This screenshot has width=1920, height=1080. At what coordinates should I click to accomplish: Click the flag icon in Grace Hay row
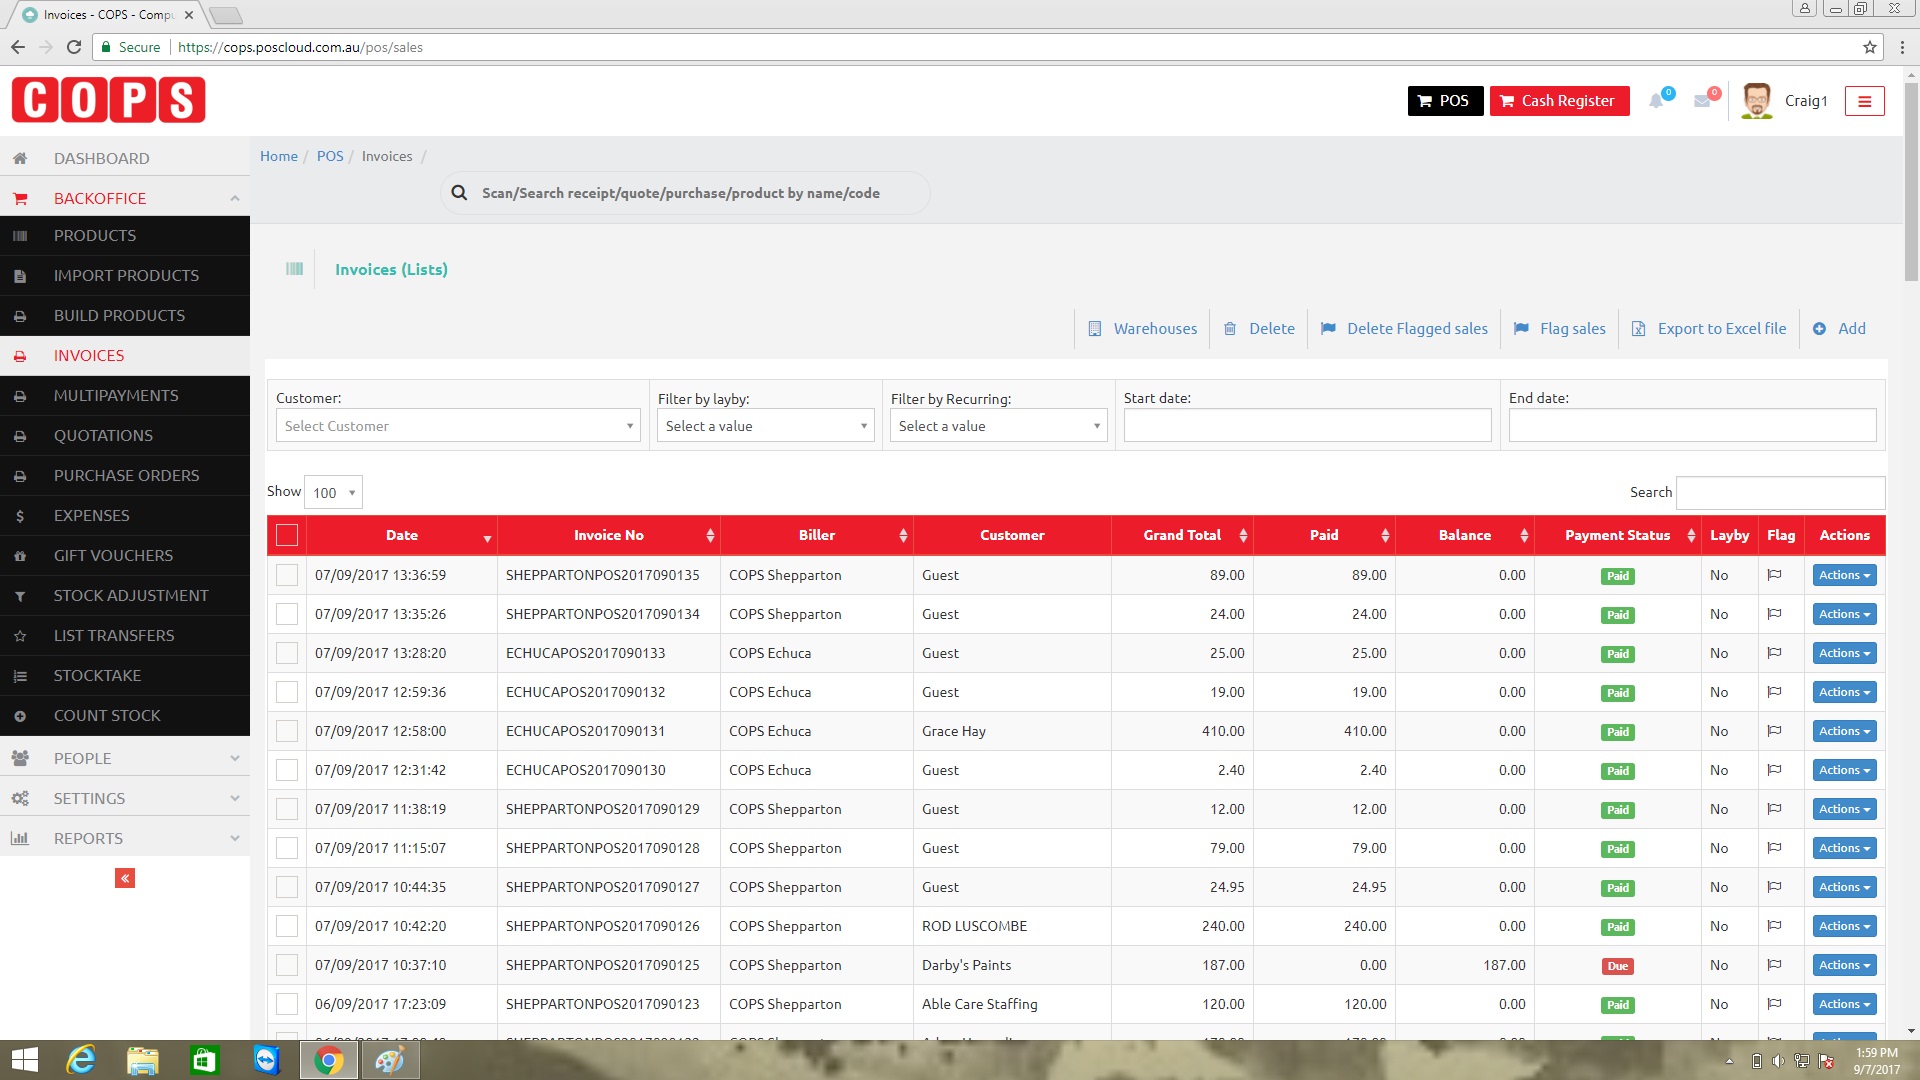click(1774, 731)
